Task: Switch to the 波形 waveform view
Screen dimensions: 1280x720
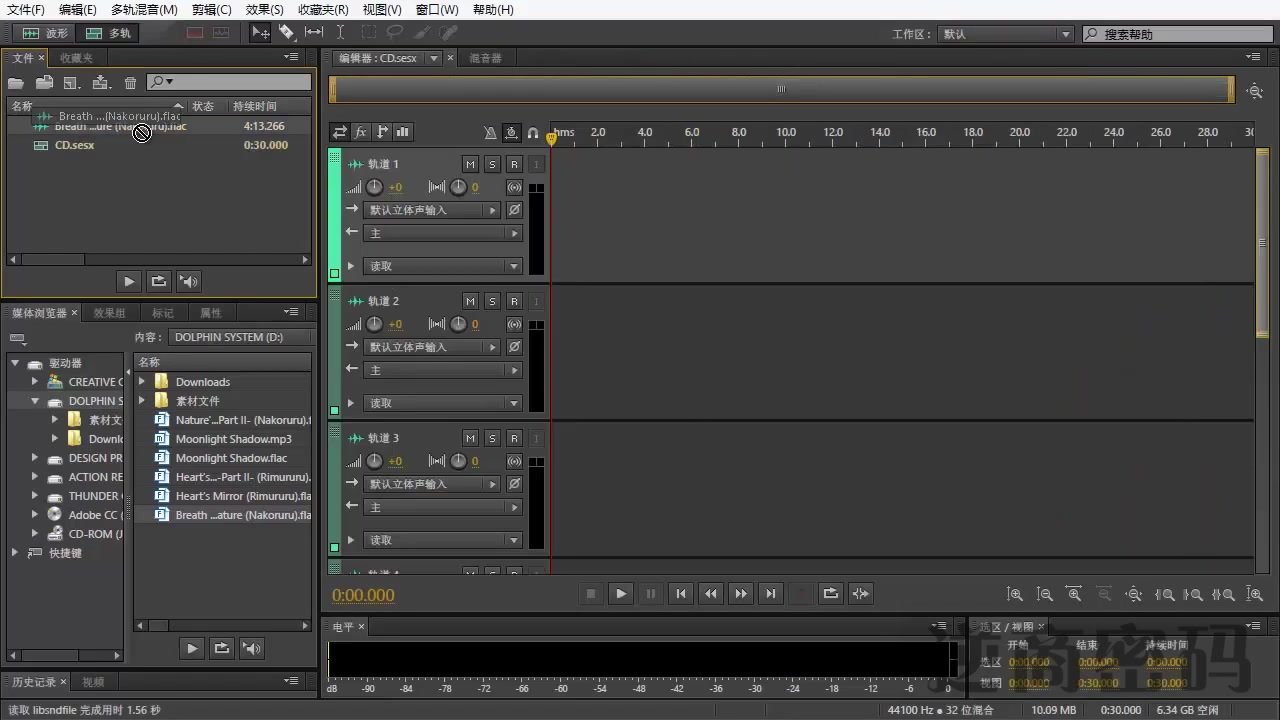Action: 46,33
